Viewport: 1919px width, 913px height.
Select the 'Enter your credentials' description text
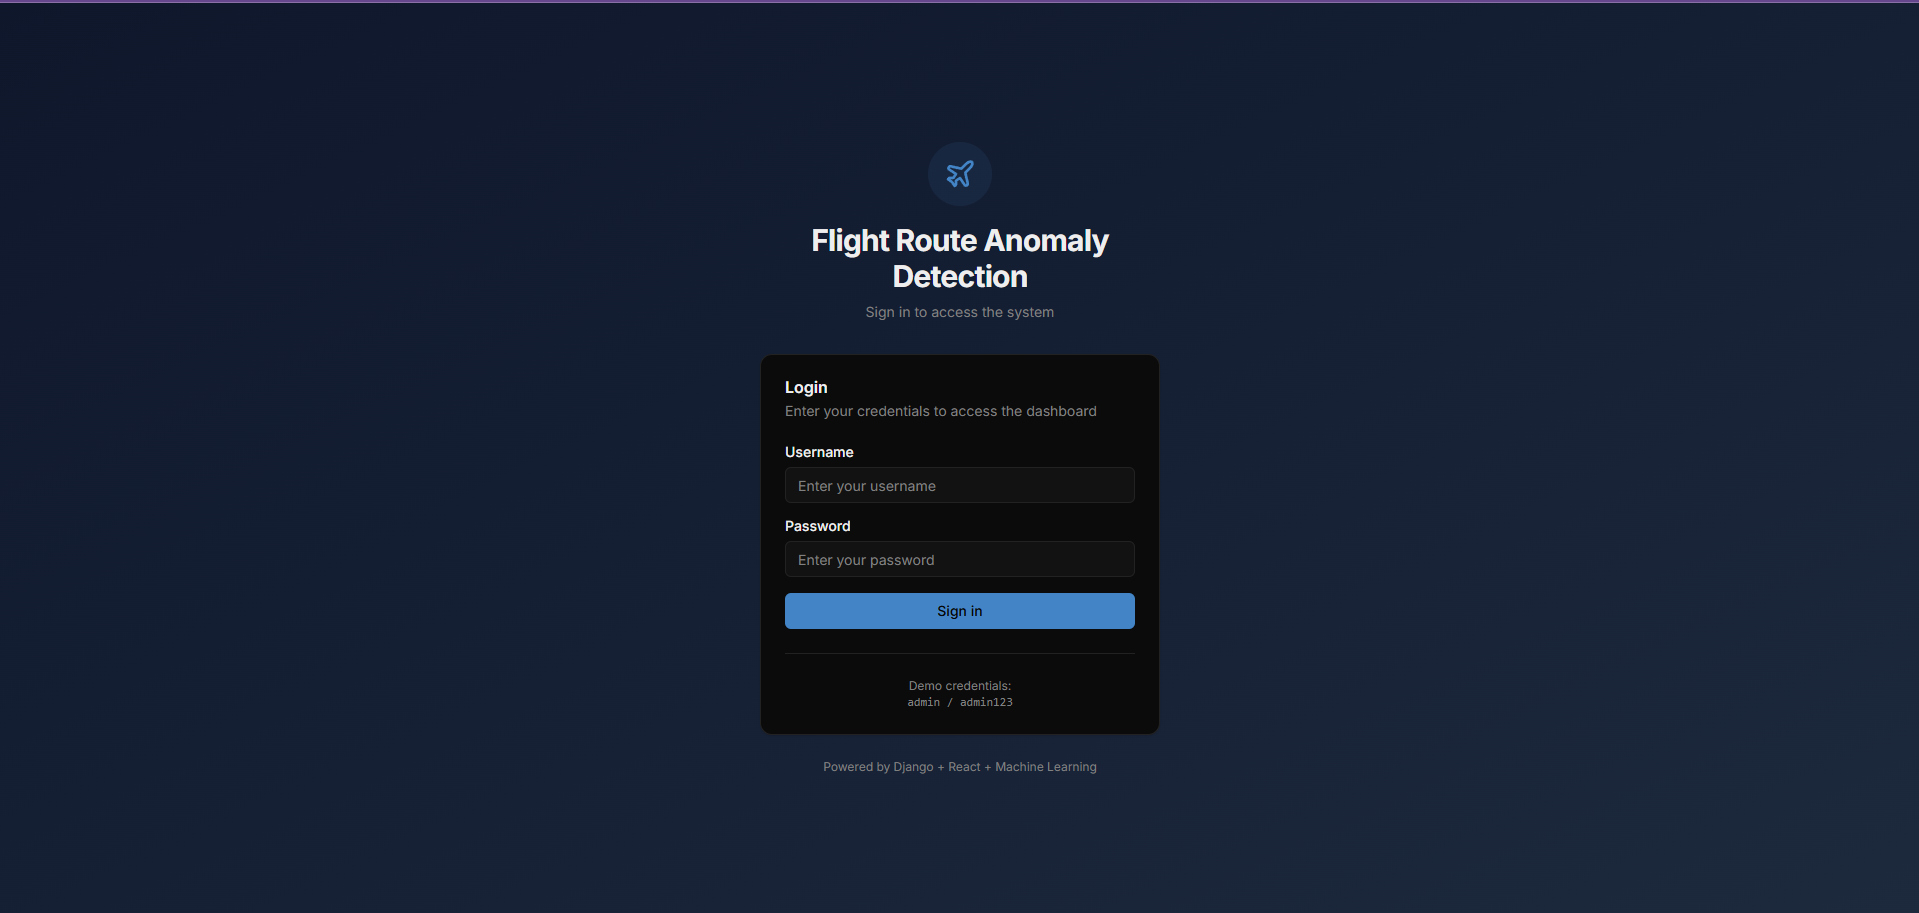[940, 411]
